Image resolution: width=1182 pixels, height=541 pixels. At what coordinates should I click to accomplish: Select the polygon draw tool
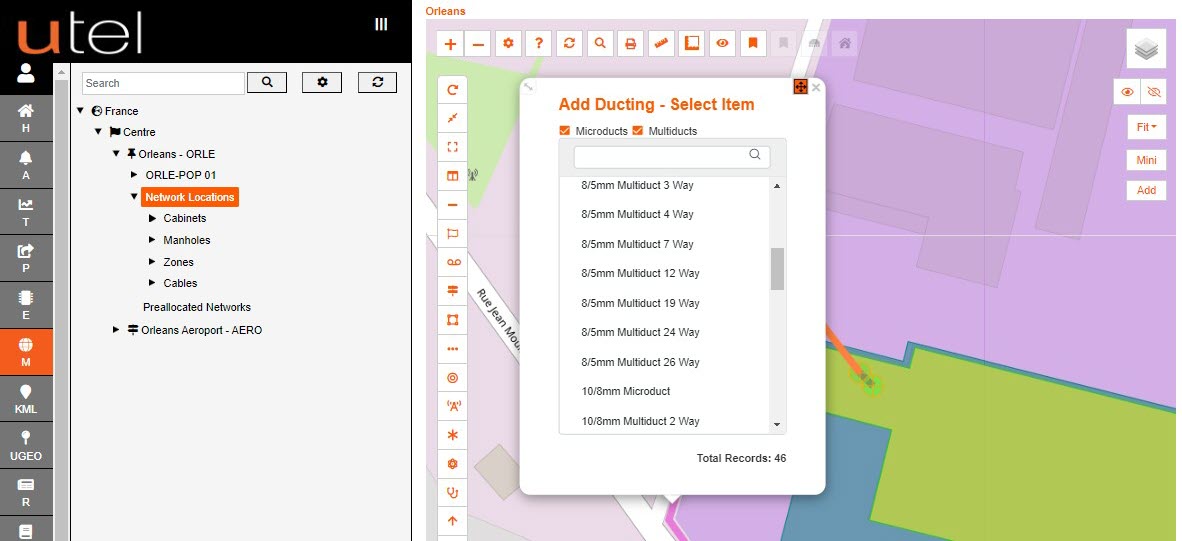452,319
